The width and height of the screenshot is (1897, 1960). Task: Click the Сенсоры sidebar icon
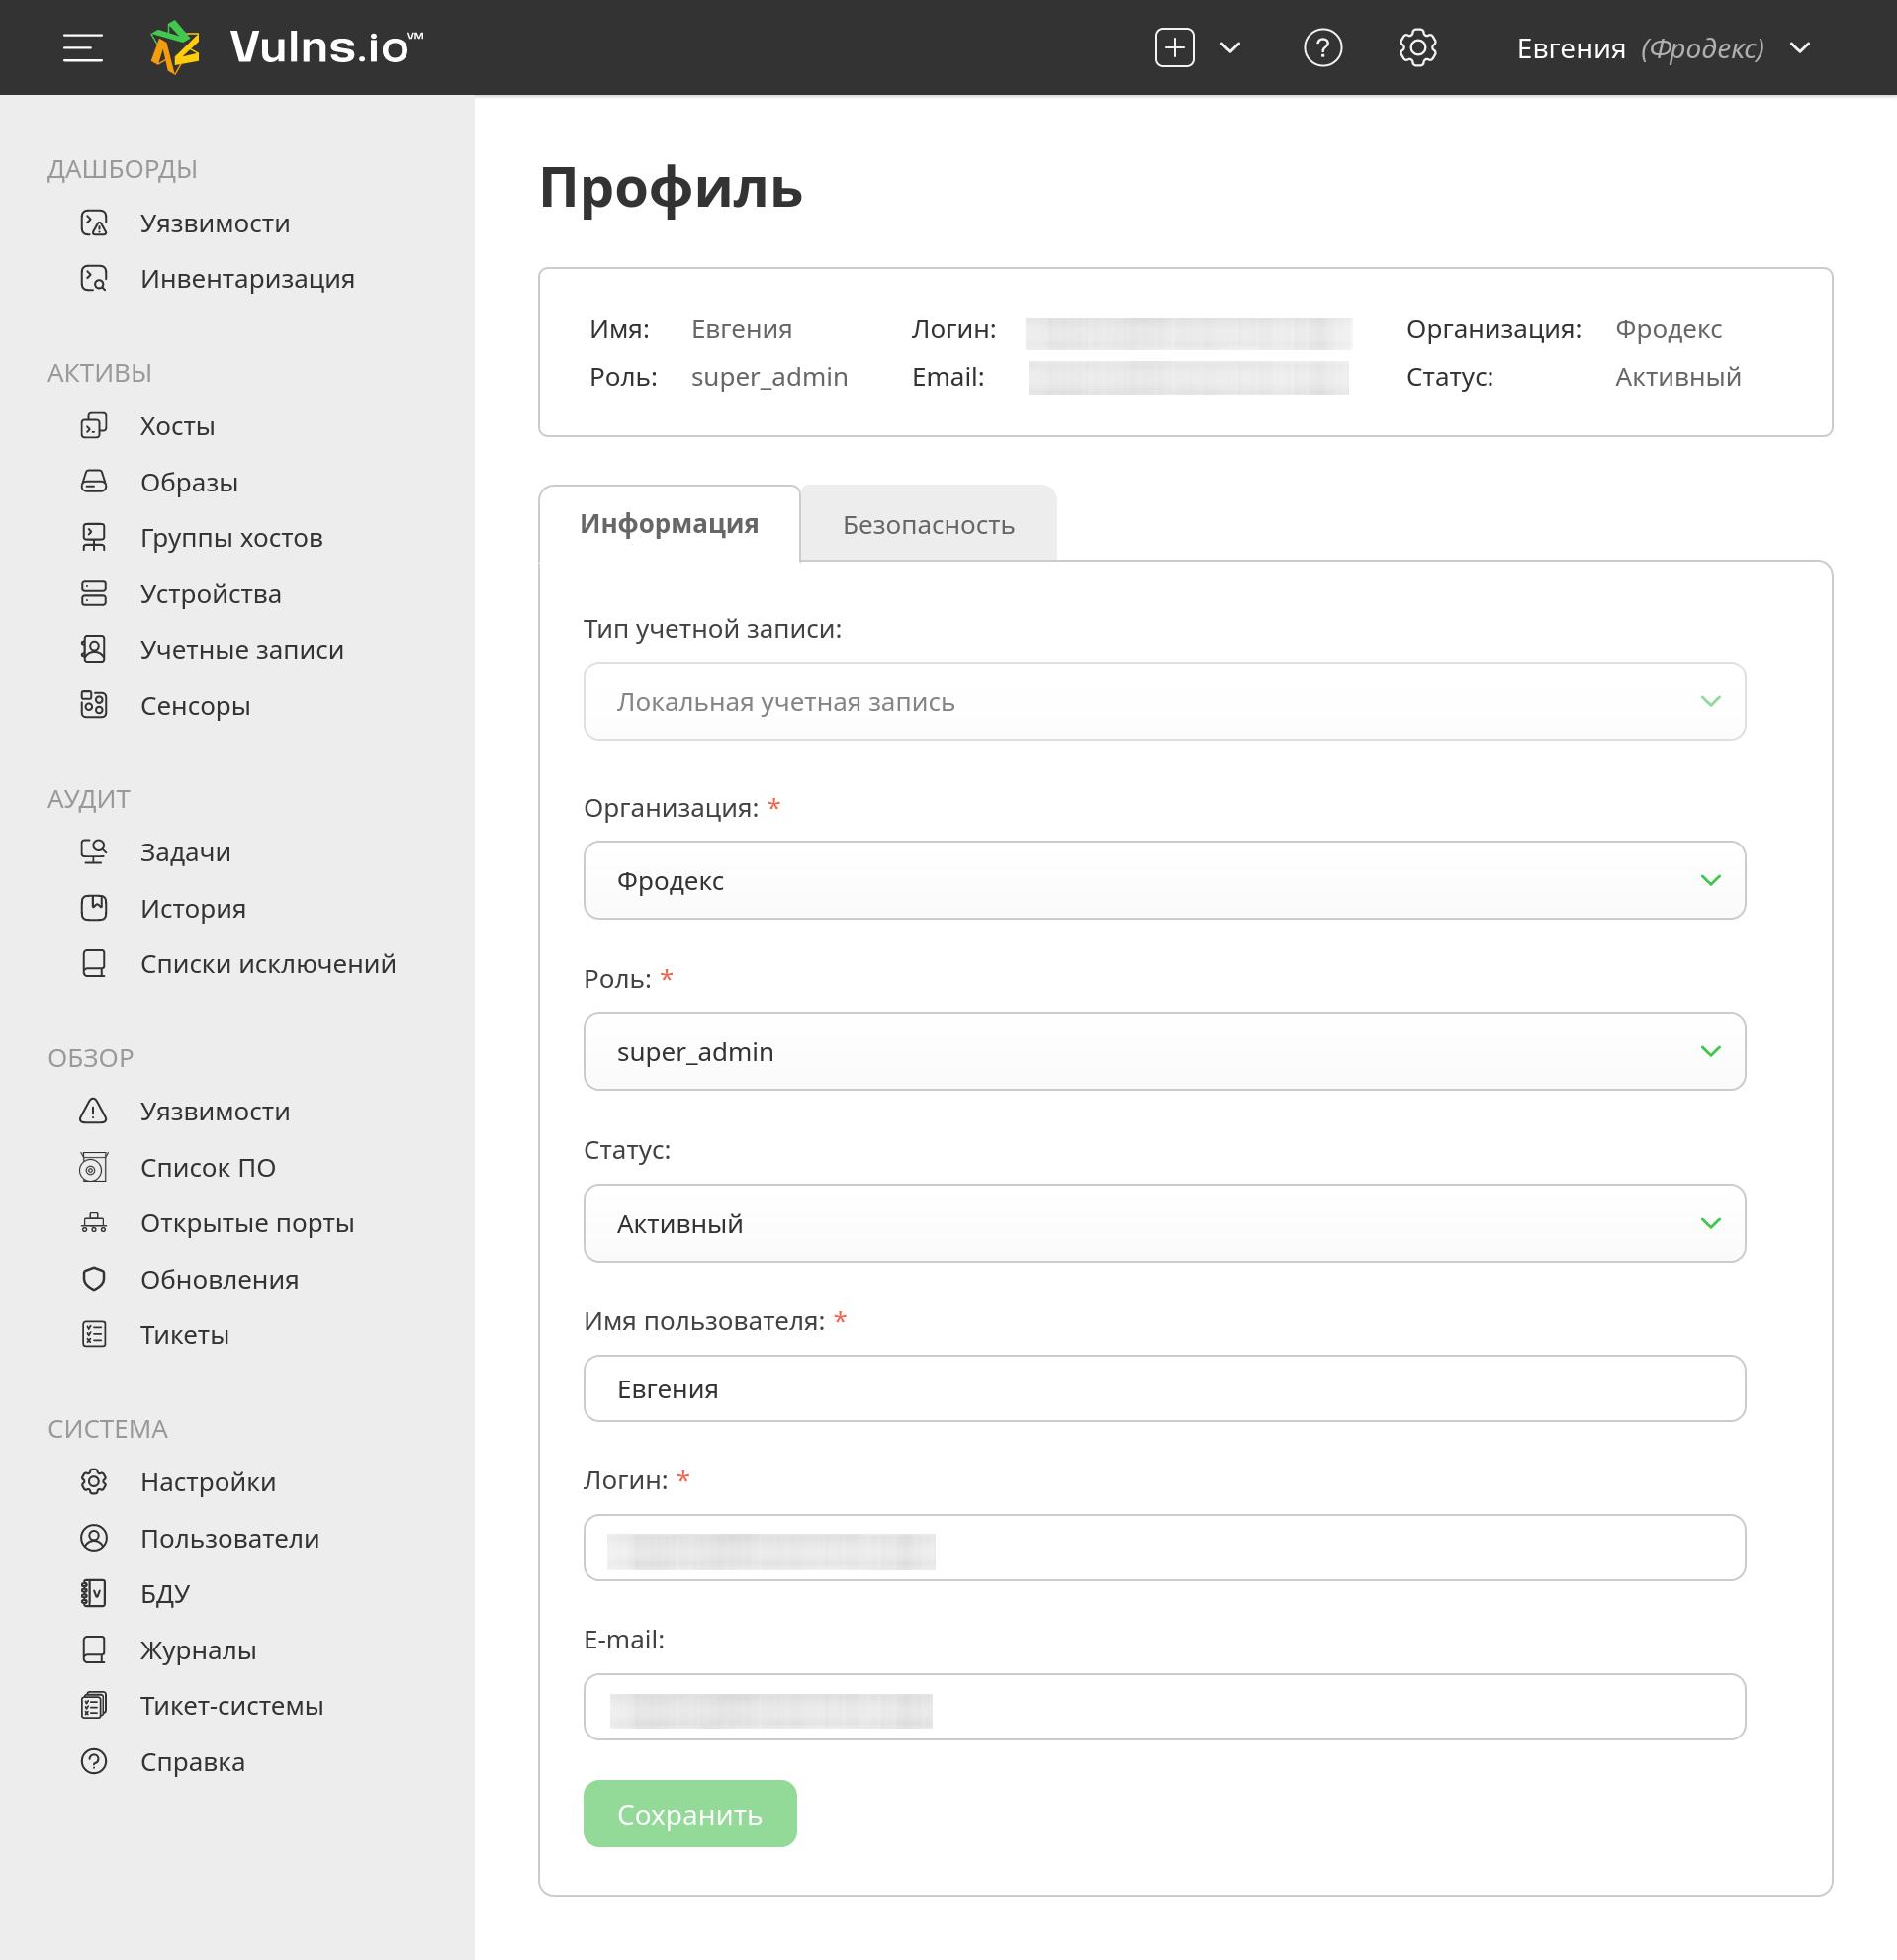[x=94, y=705]
